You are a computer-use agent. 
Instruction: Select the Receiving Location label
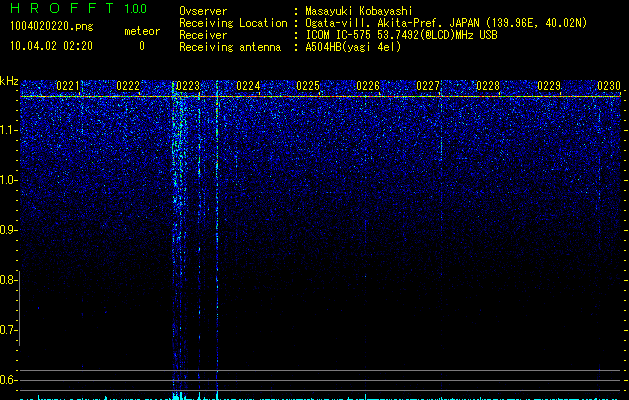[233, 23]
